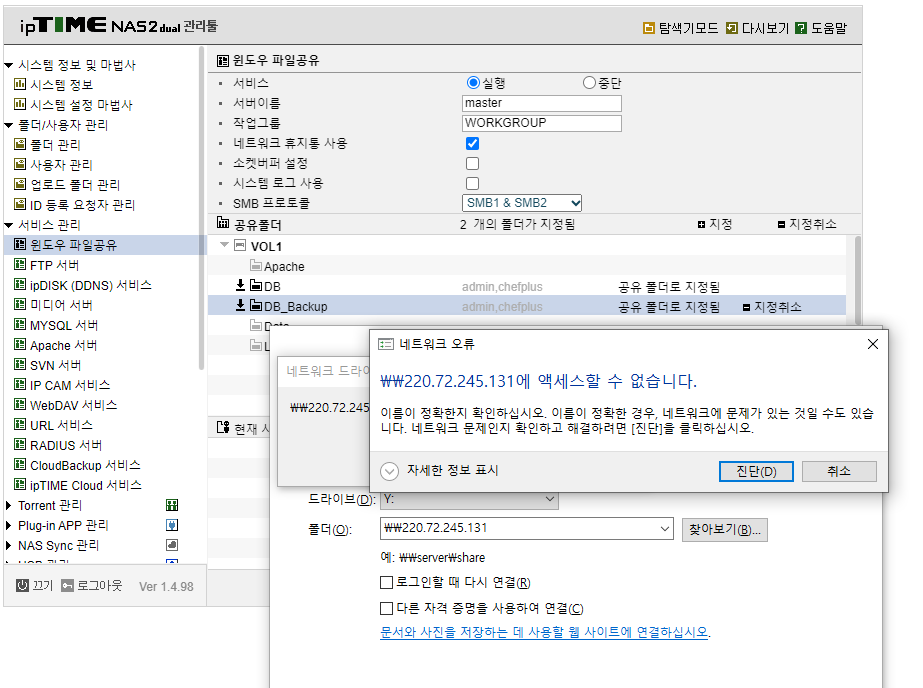Collapse the VOL1 volume tree
923x688 pixels.
pos(224,244)
